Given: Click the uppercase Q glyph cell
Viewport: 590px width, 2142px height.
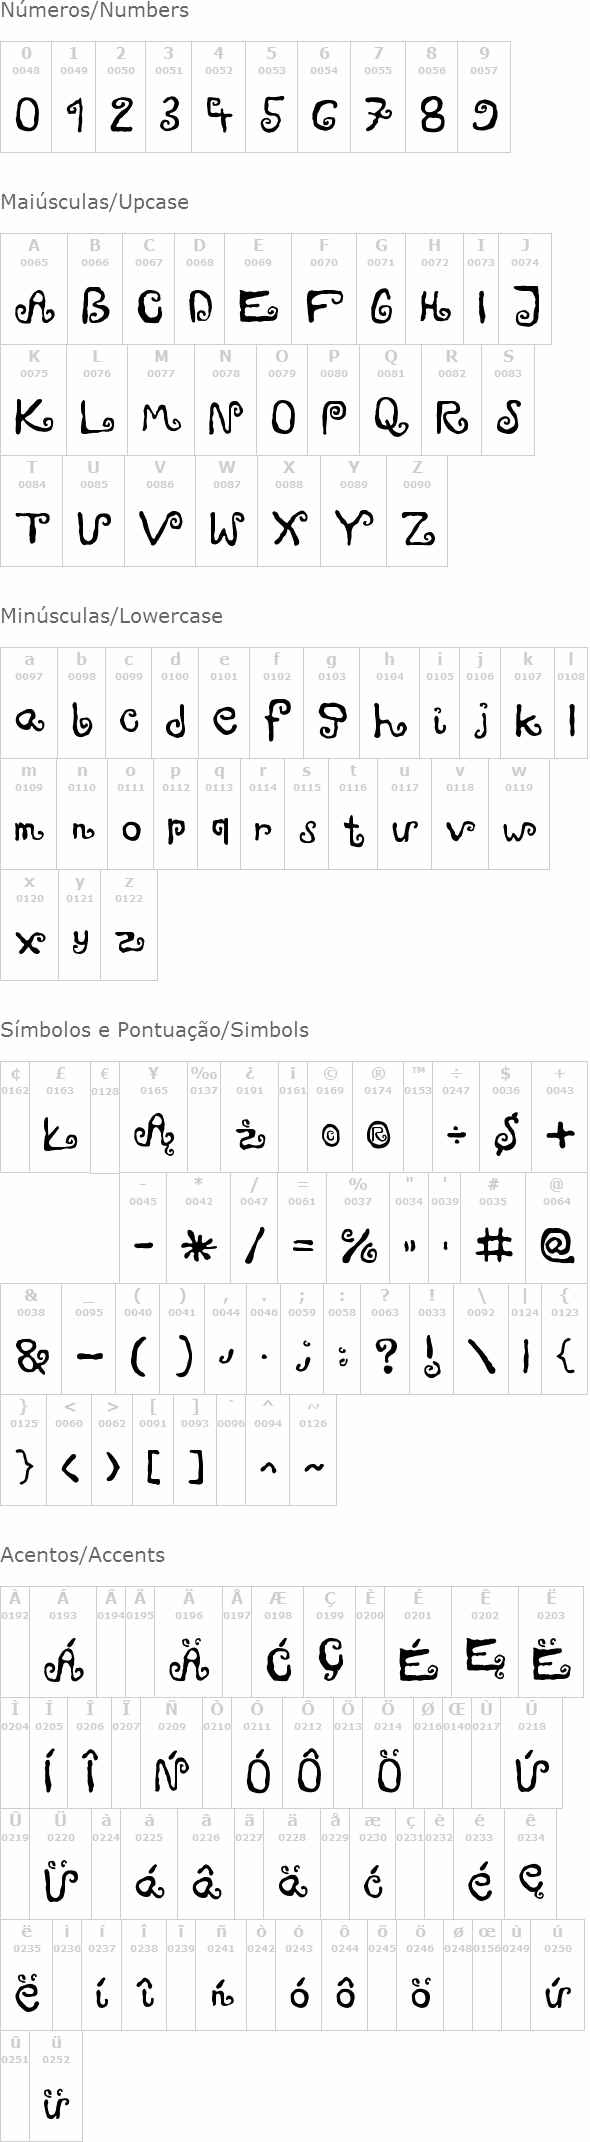Looking at the screenshot, I should 390,400.
